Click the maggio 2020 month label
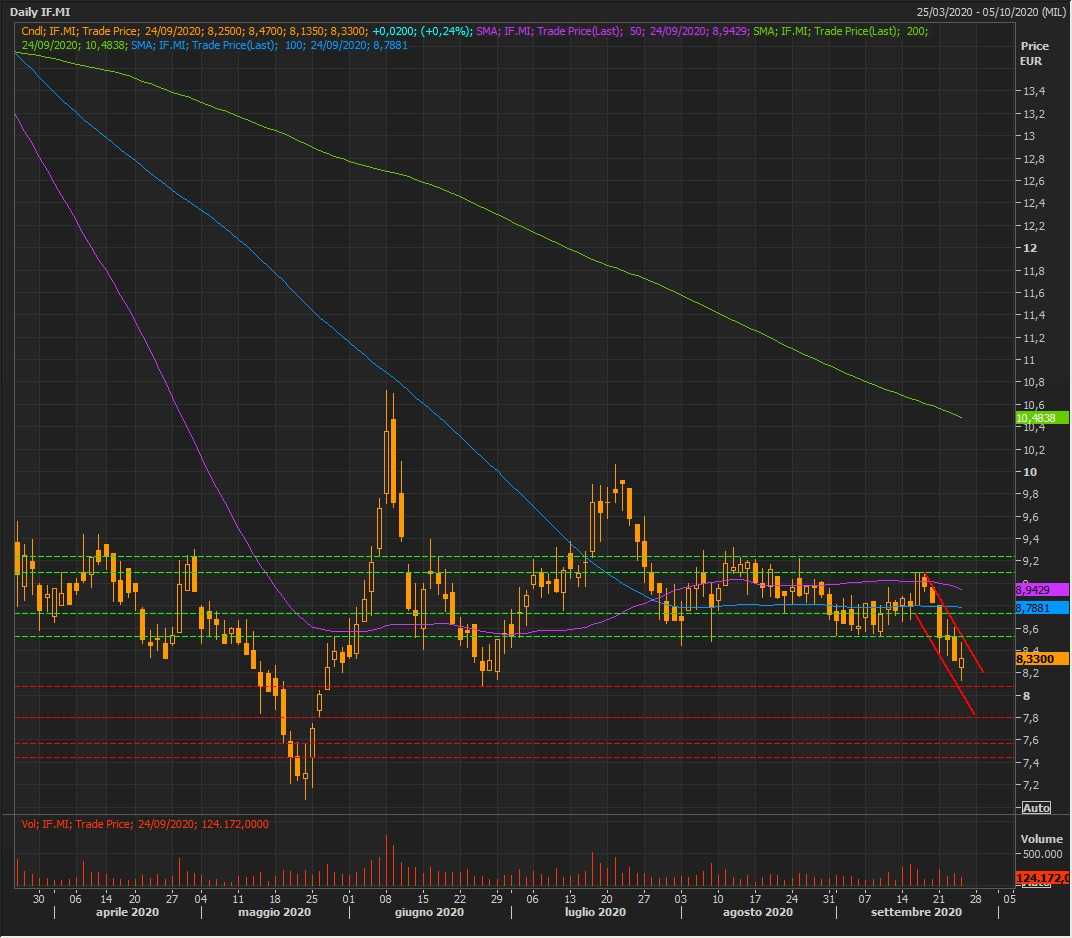This screenshot has width=1072, height=938. (276, 913)
